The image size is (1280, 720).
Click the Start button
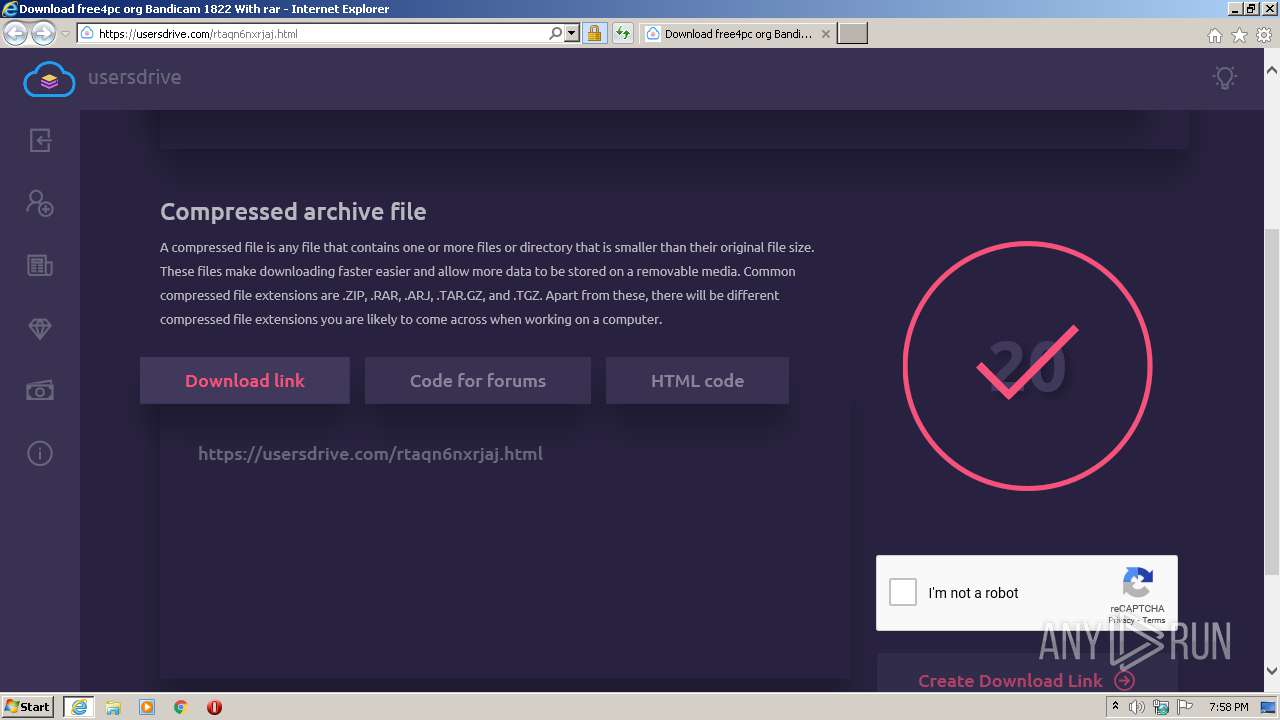click(28, 707)
